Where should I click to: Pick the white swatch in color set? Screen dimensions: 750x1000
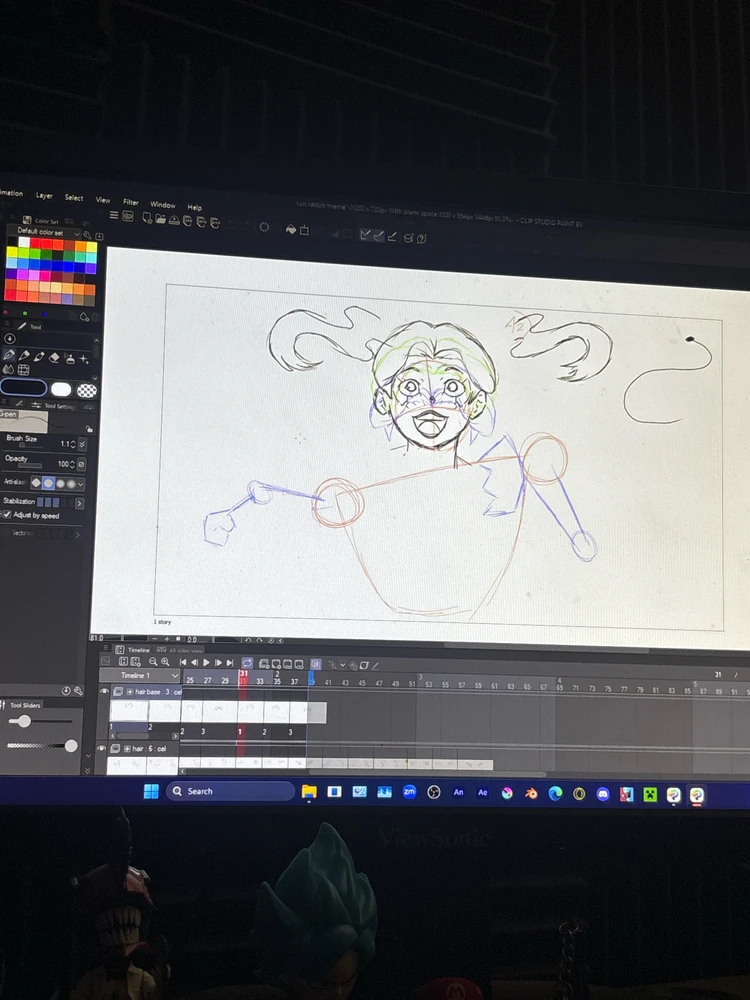[24, 242]
